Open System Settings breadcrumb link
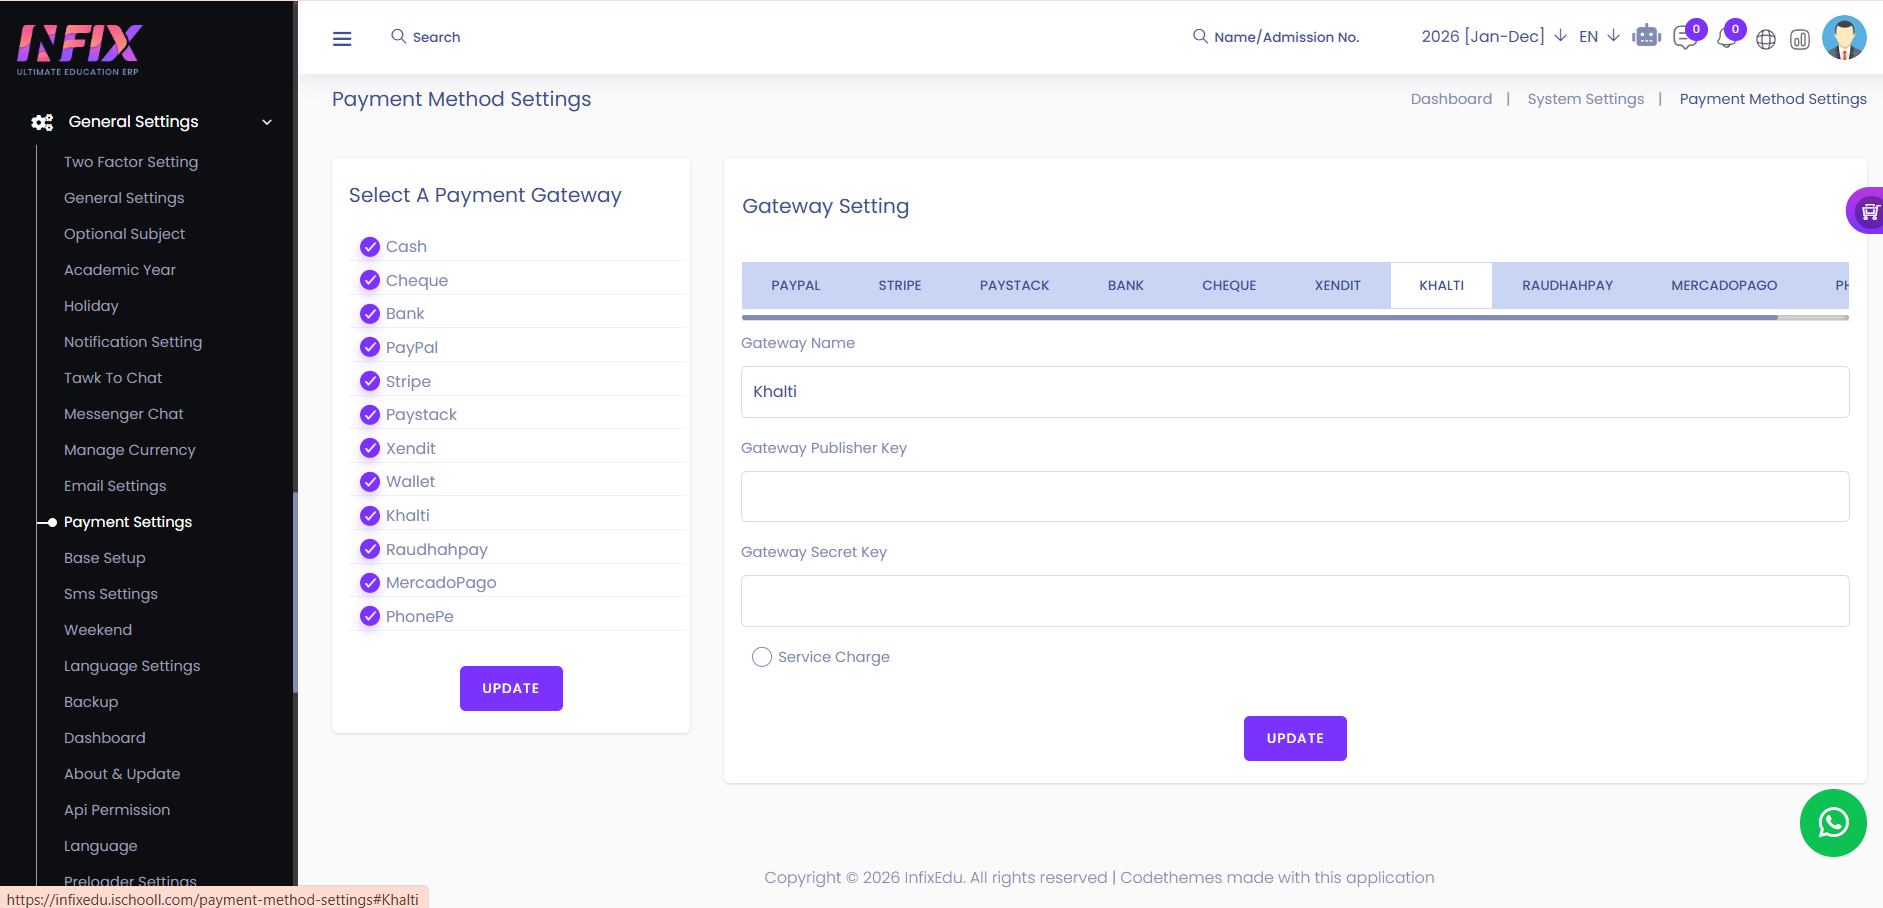 (x=1585, y=99)
